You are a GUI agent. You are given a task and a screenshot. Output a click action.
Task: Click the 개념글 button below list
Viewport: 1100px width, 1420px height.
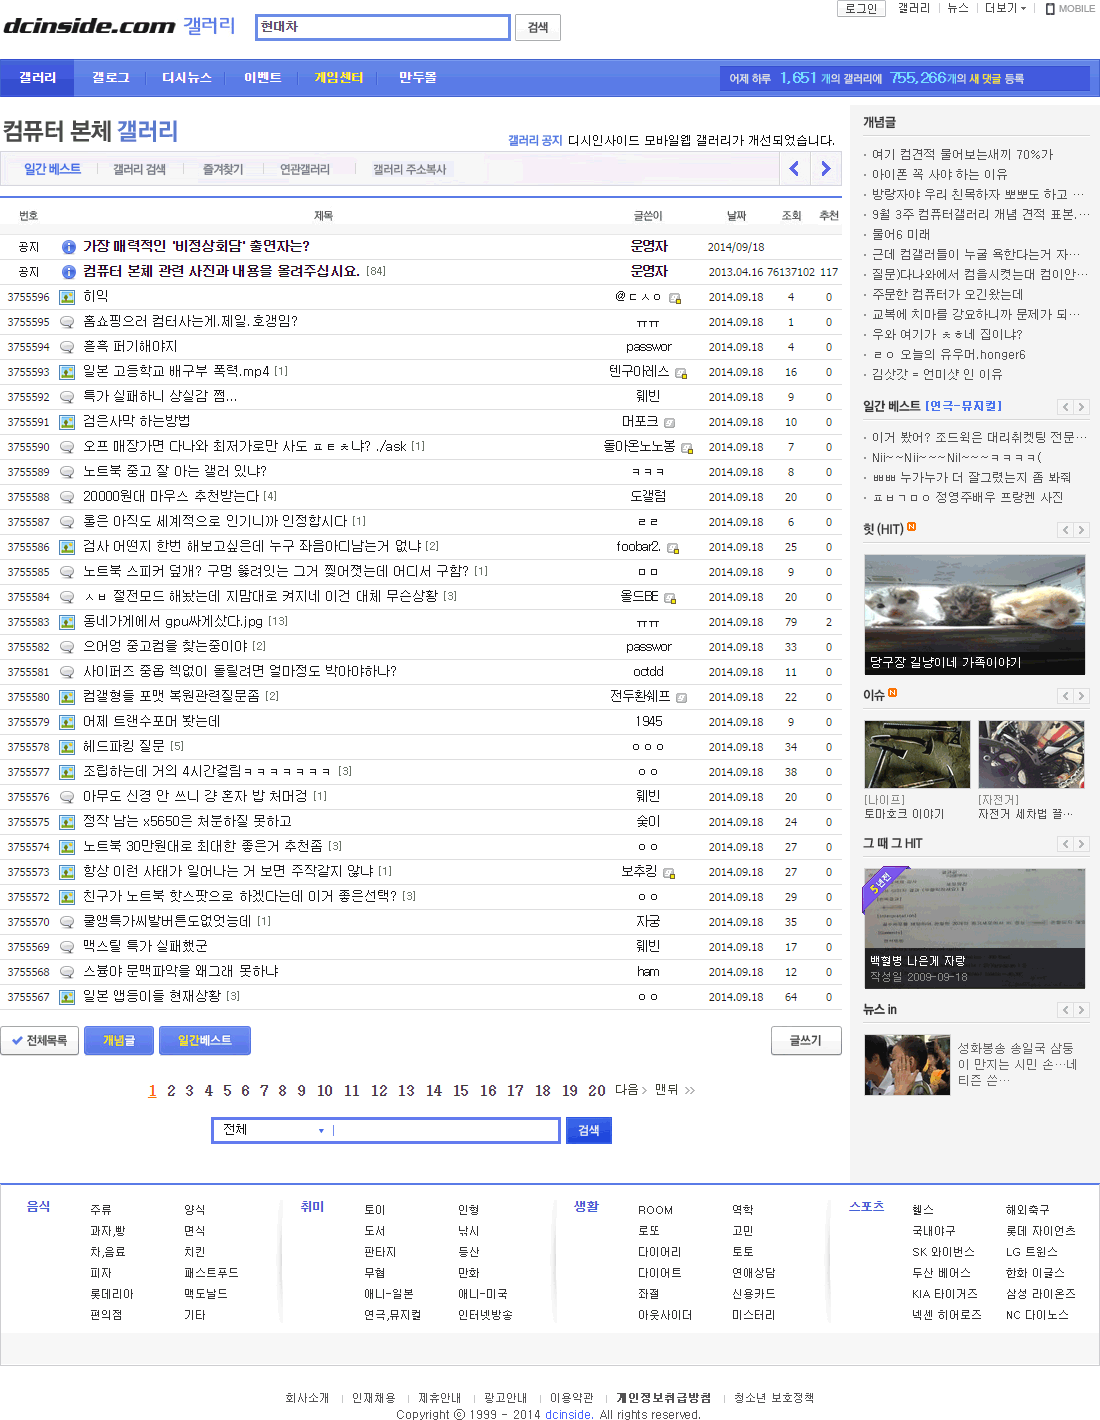118,1040
